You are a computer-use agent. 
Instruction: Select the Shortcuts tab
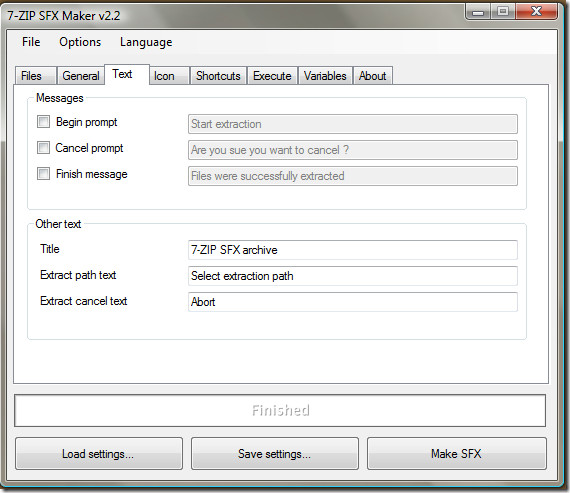(218, 76)
